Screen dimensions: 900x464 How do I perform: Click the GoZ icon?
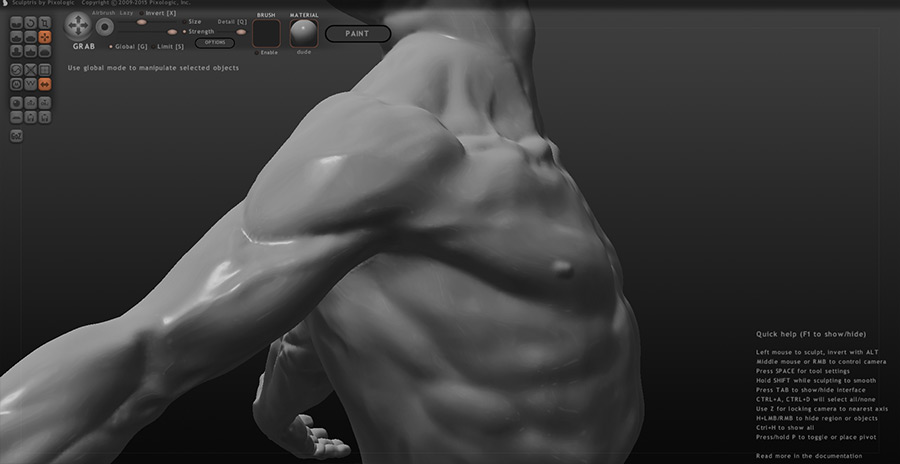coord(17,134)
